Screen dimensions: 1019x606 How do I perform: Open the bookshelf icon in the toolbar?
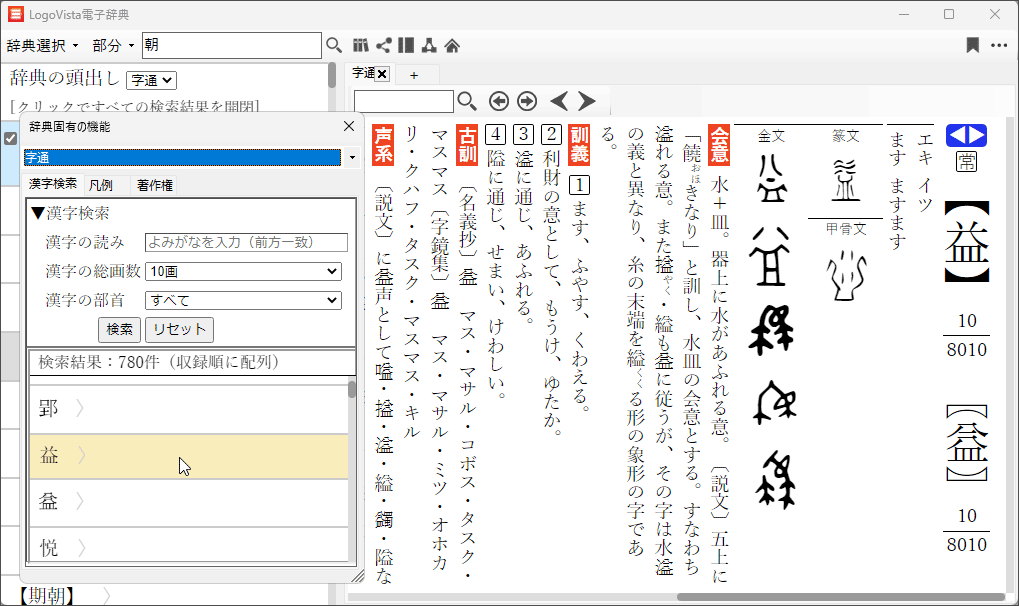pyautogui.click(x=361, y=45)
